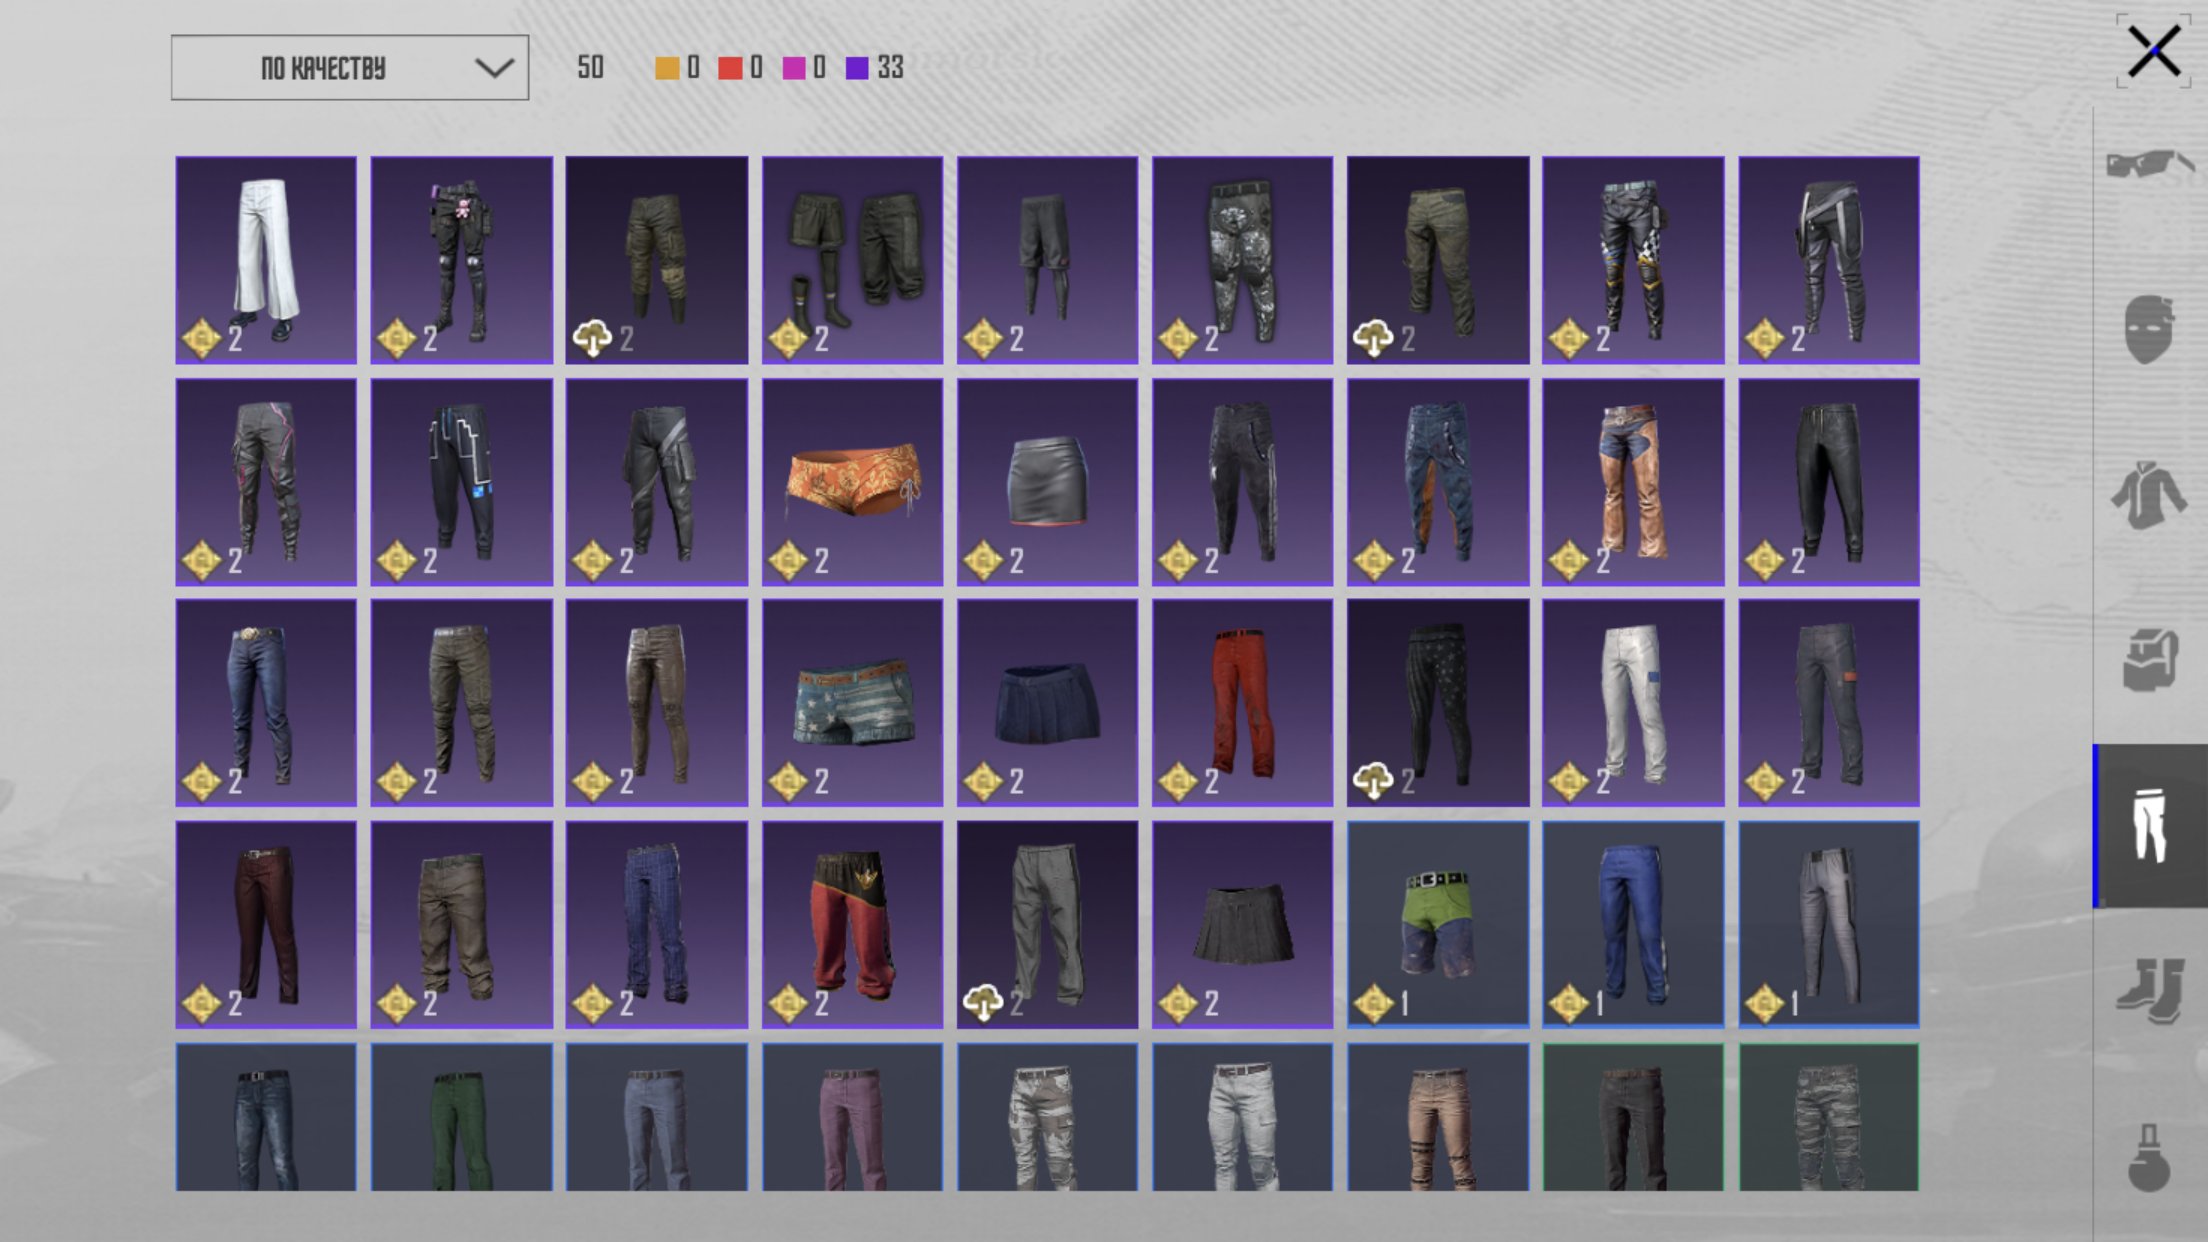Select the orange floral bikini bottoms
2208x1242 pixels.
click(x=852, y=482)
